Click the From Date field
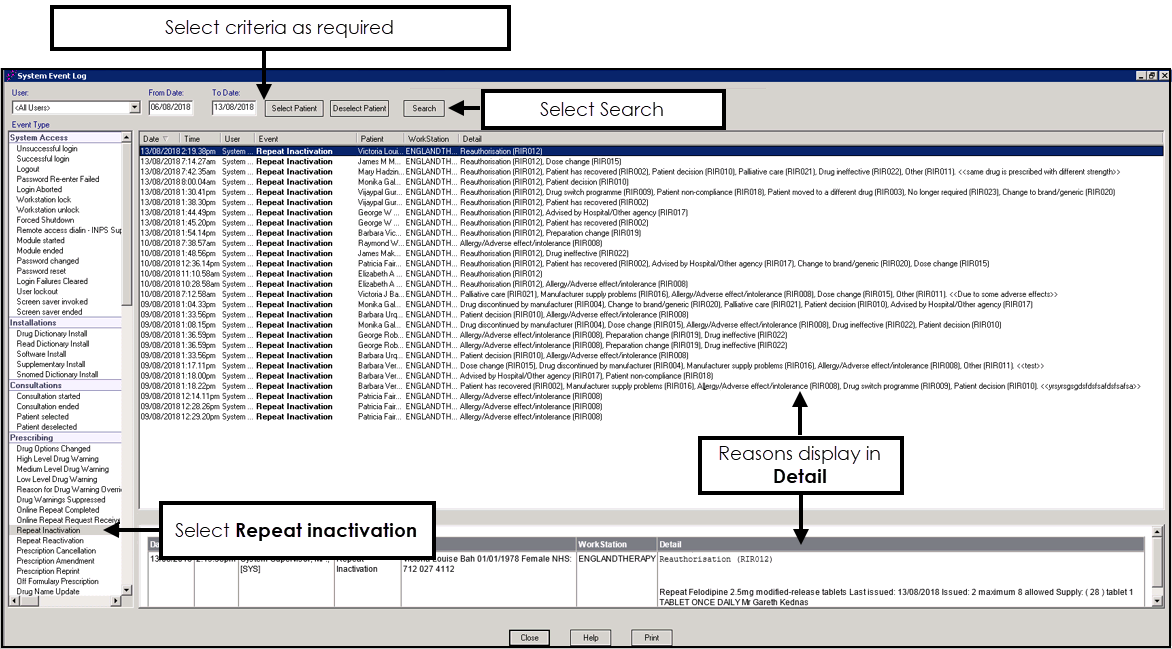Image resolution: width=1172 pixels, height=649 pixels. tap(171, 107)
